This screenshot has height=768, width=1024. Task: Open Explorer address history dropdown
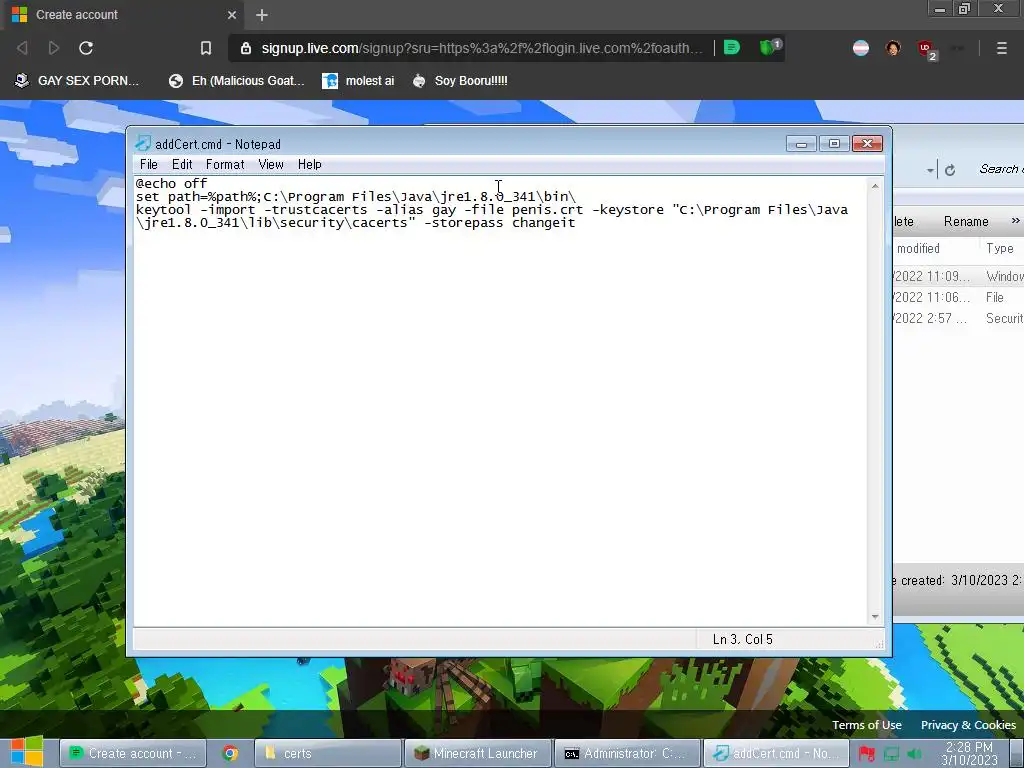pos(929,170)
